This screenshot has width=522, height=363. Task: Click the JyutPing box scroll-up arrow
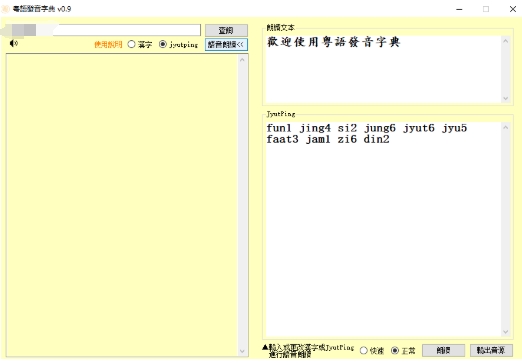pos(506,127)
